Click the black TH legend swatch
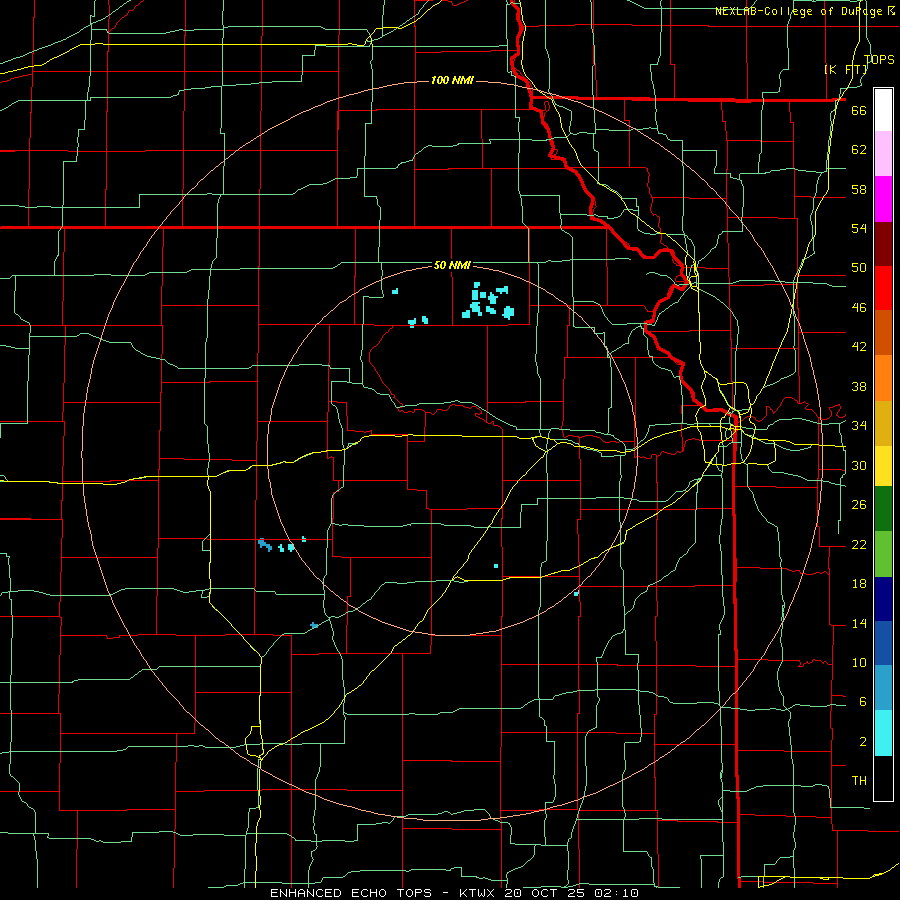 [883, 778]
